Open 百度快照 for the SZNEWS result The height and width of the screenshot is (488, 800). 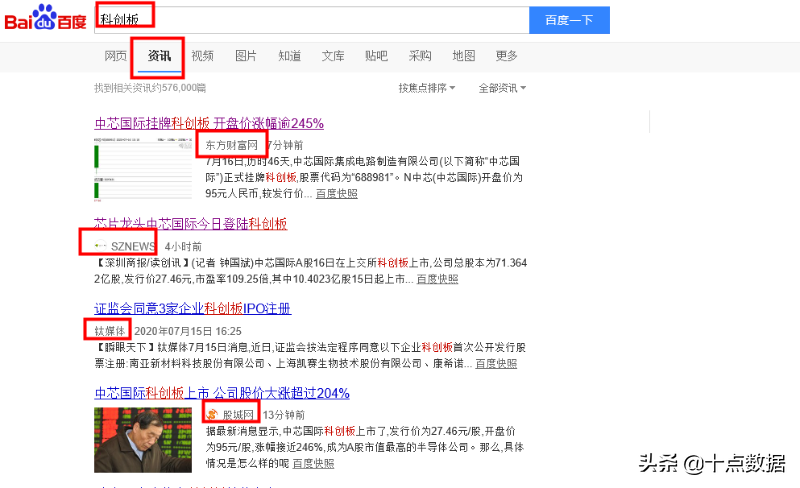(437, 279)
